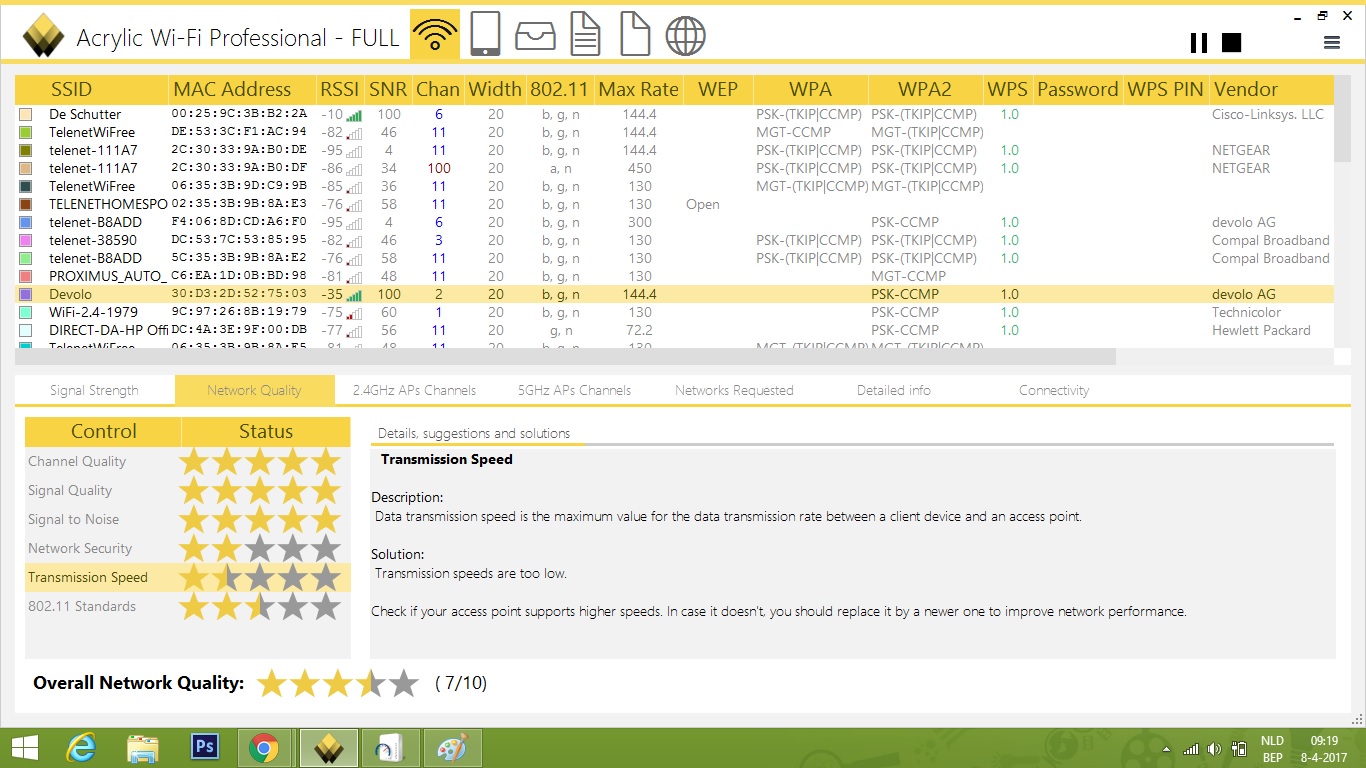This screenshot has height=768, width=1366.
Task: Toggle the DIRECT-DA-HP network checkbox
Action: point(26,331)
